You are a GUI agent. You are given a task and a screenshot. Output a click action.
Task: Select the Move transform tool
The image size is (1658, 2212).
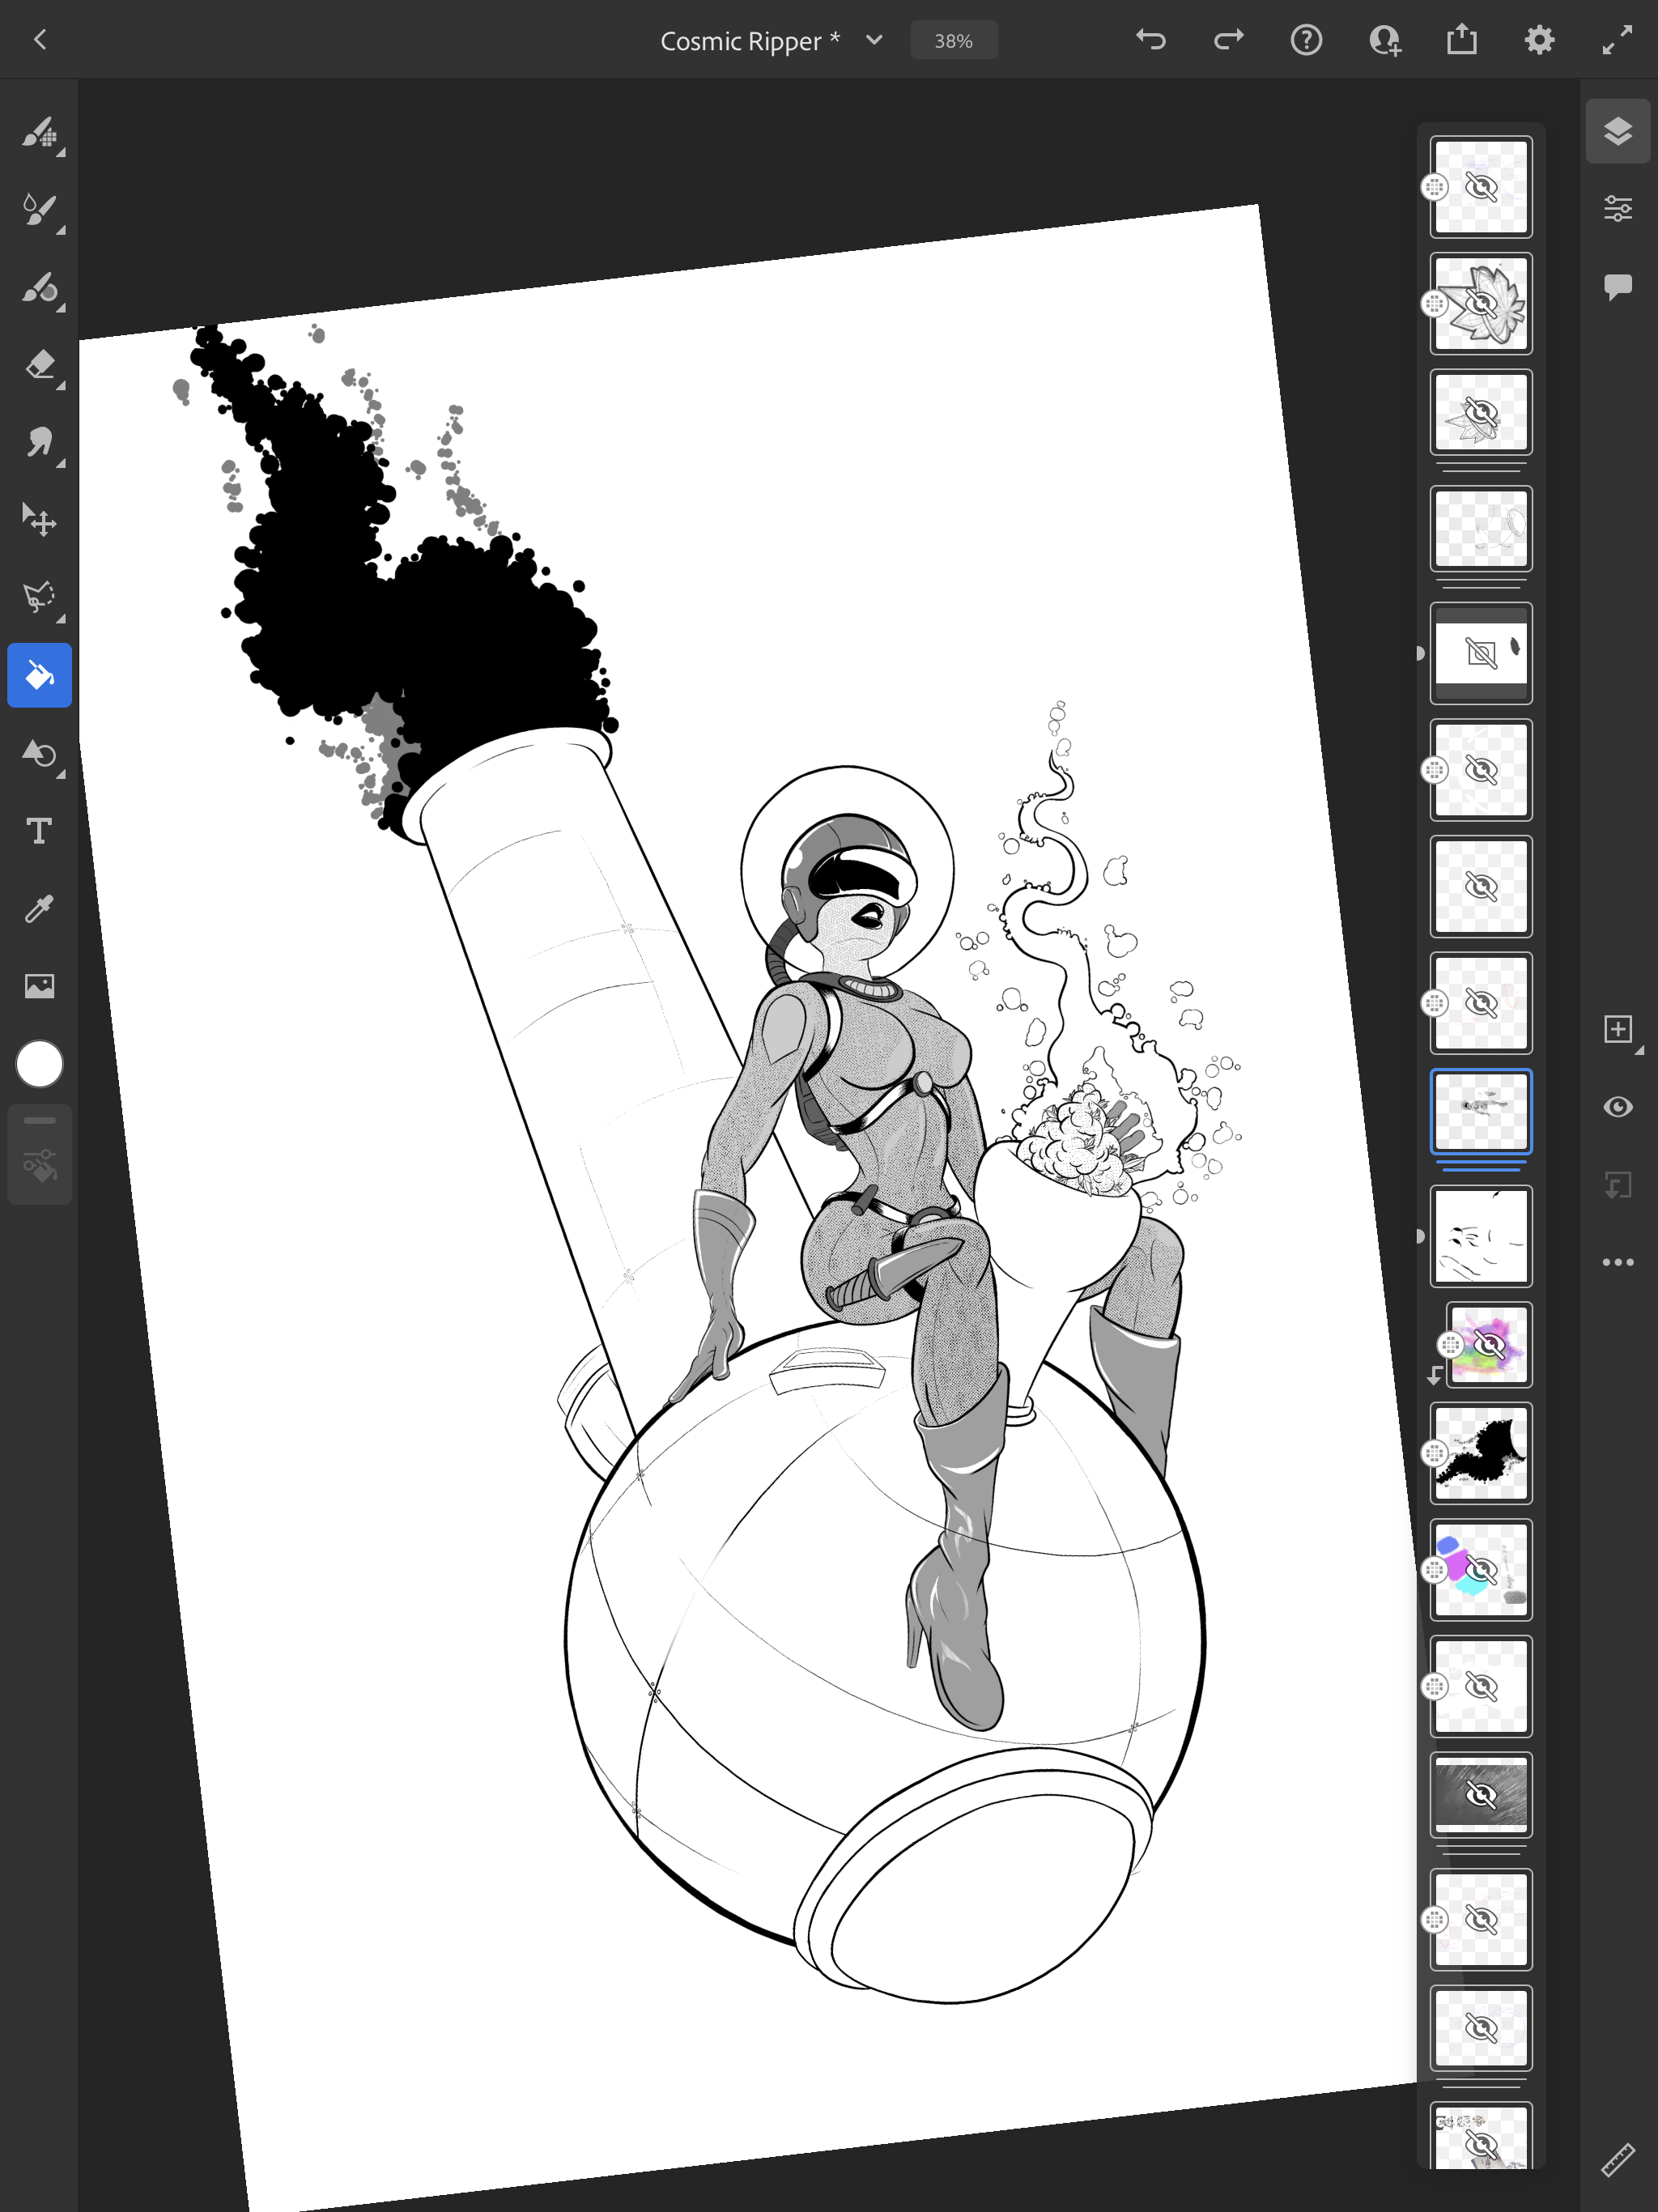39,520
